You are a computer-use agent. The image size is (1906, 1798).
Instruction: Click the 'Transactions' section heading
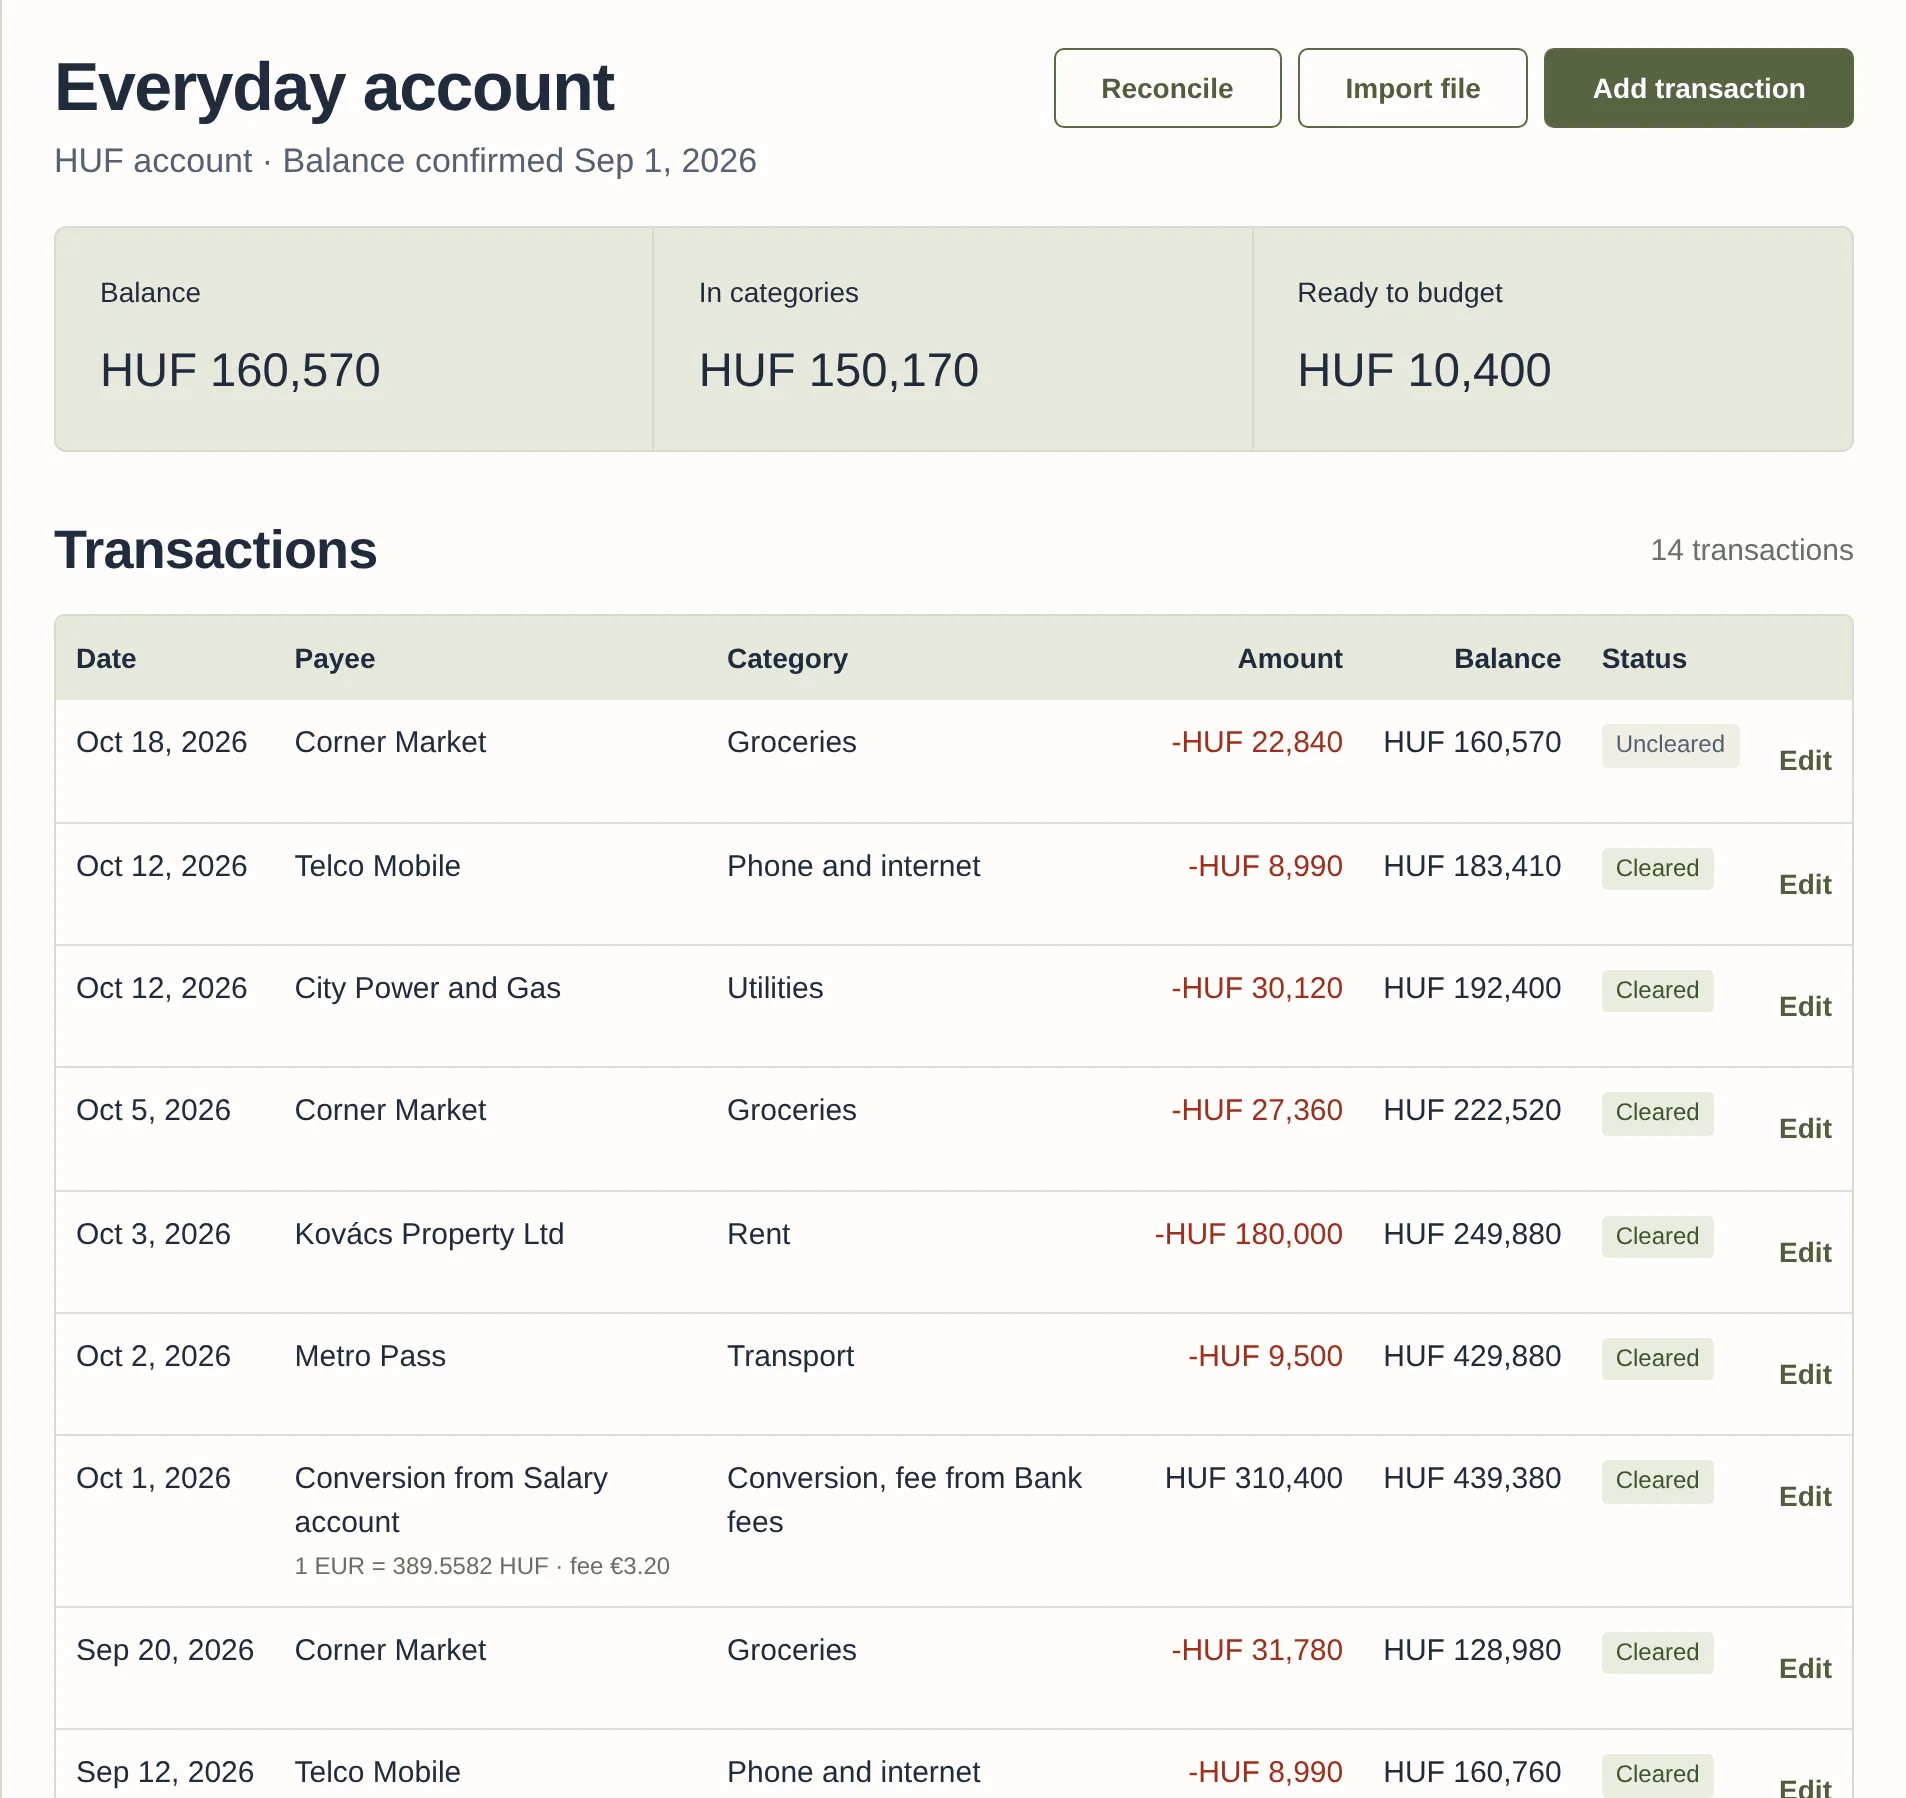pyautogui.click(x=215, y=550)
